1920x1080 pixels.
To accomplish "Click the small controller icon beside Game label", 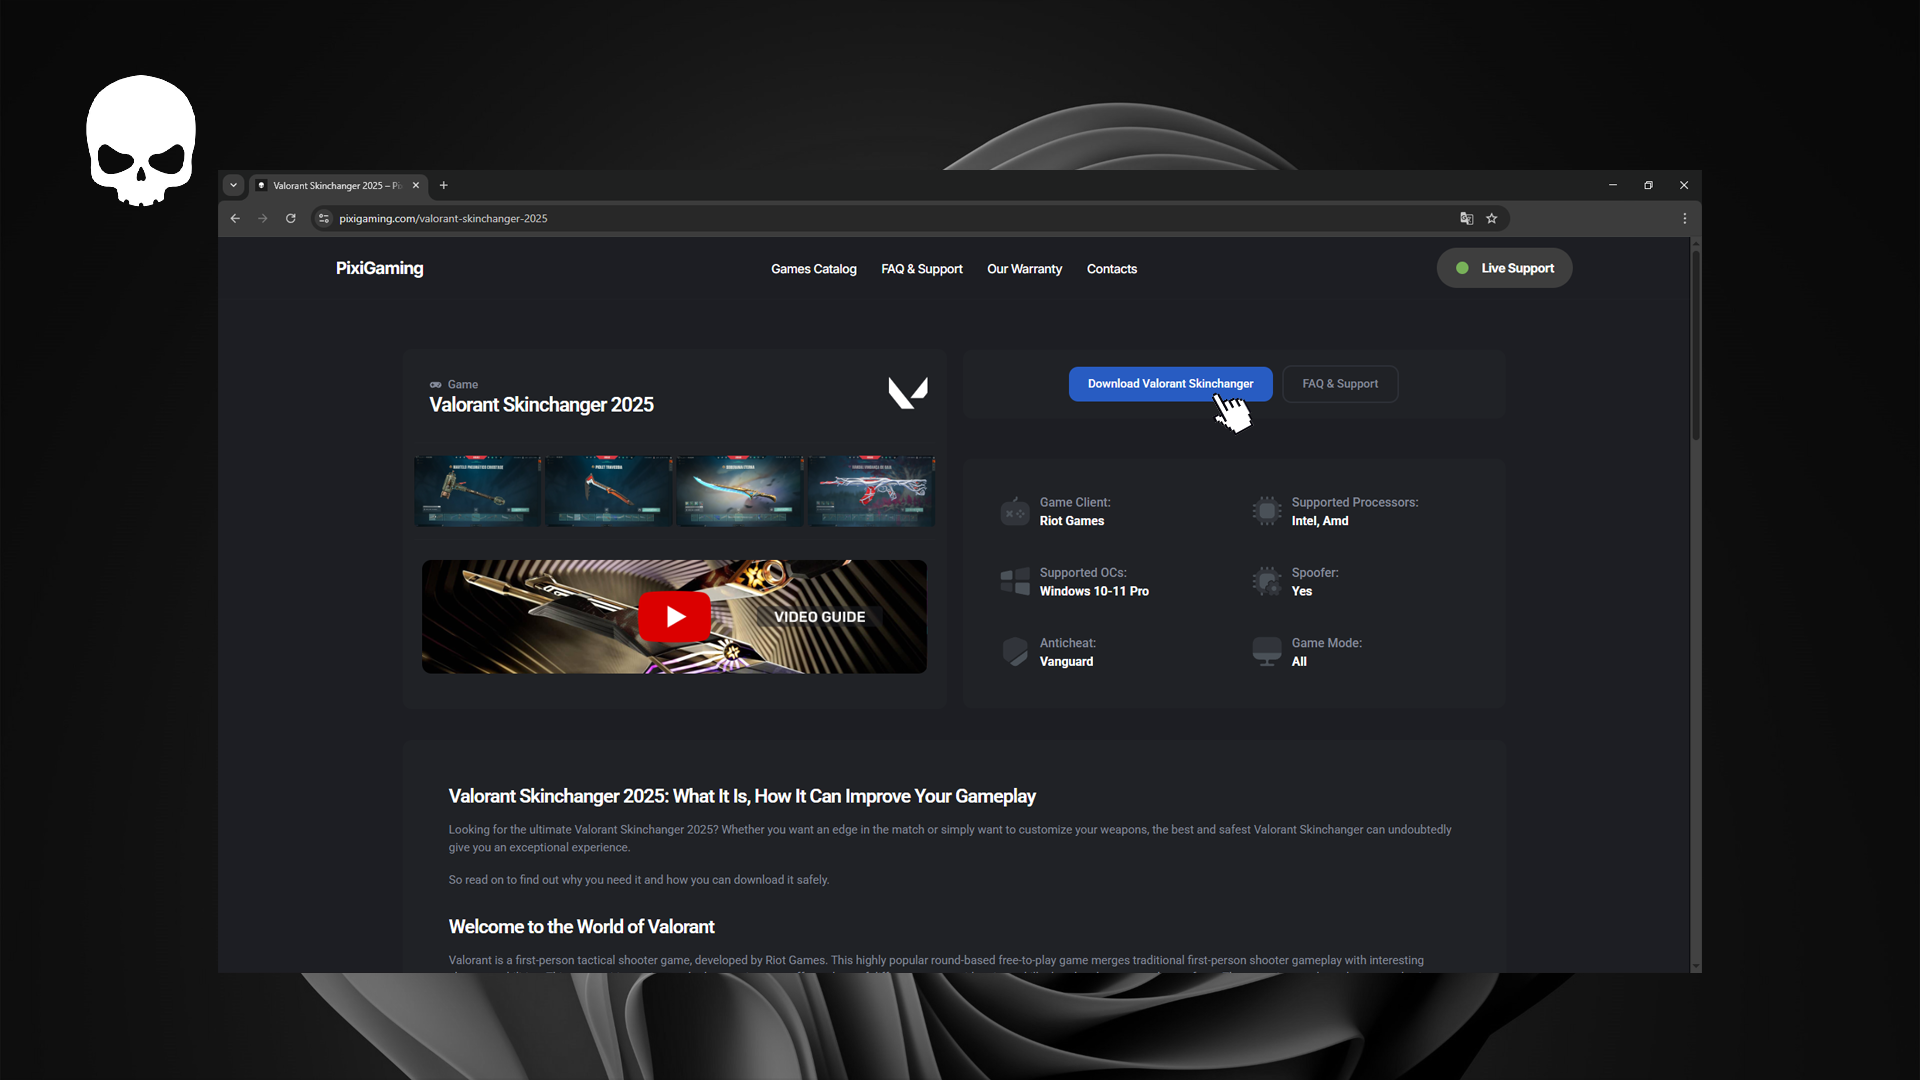I will [435, 385].
